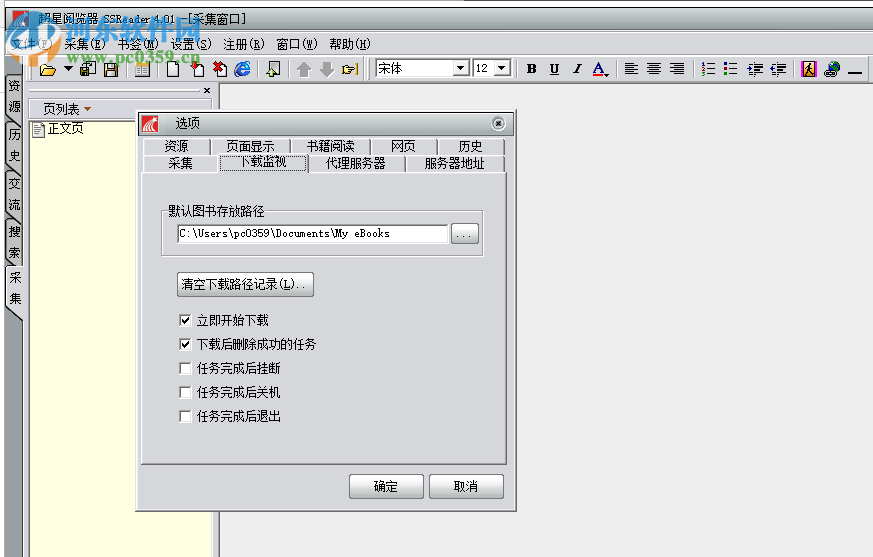Open the 窗口(W) menu
Screen dimensions: 873x557
click(x=297, y=44)
